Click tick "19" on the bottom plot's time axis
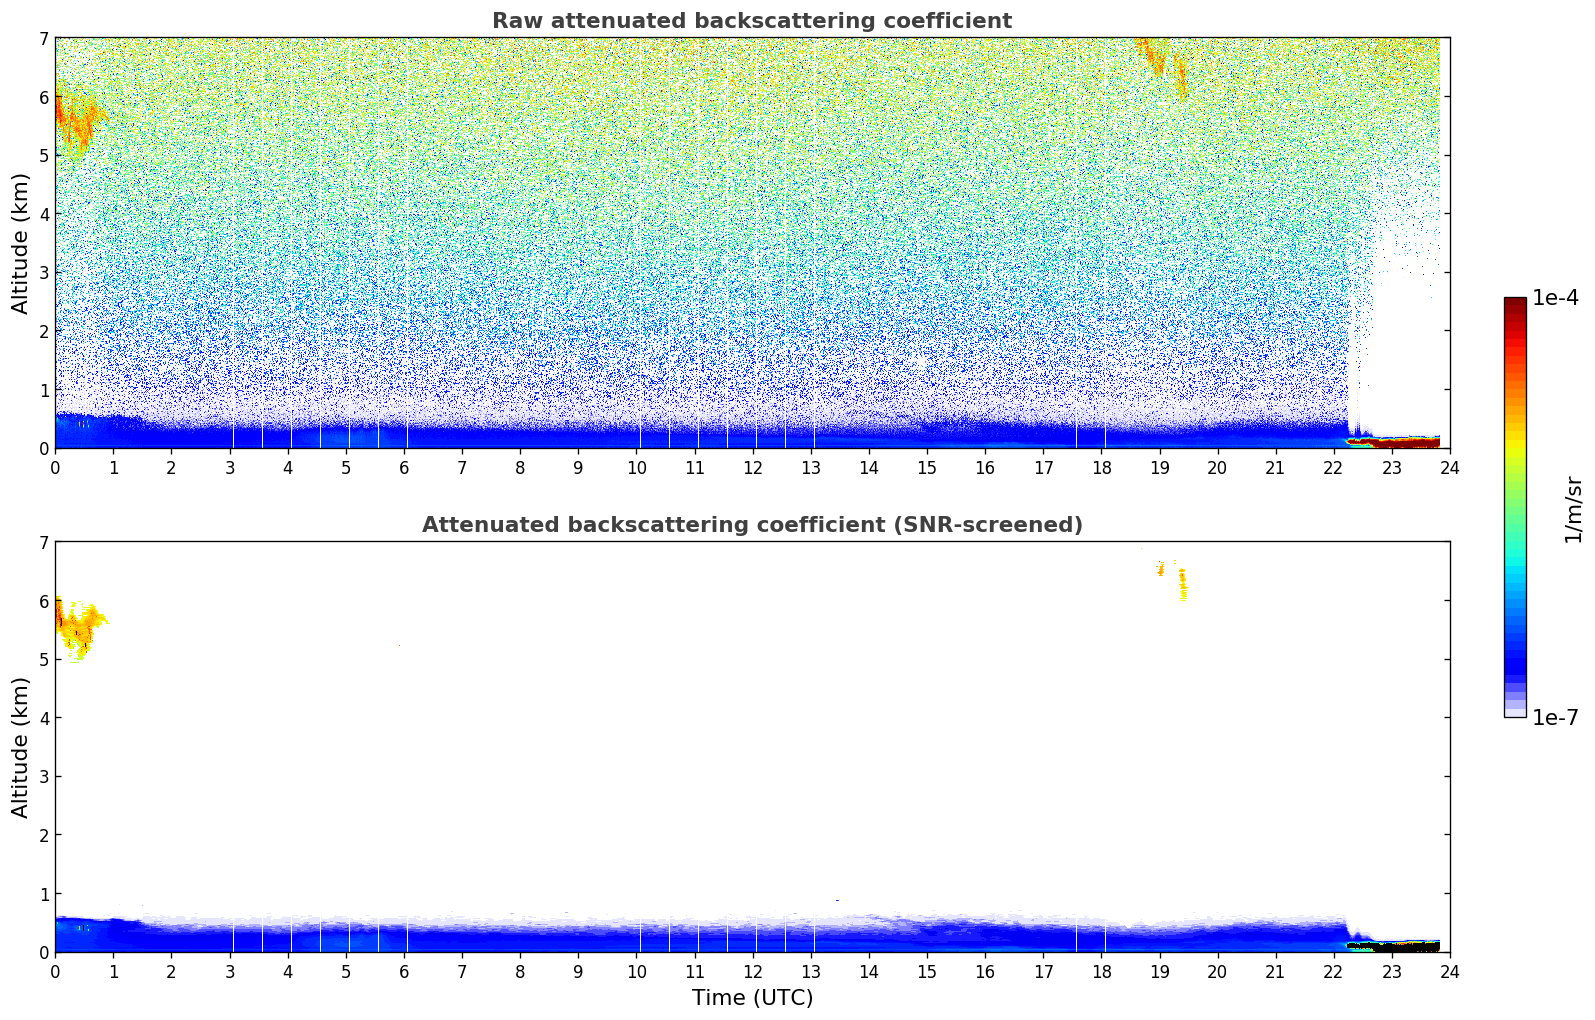The height and width of the screenshot is (1020, 1595). [1159, 971]
